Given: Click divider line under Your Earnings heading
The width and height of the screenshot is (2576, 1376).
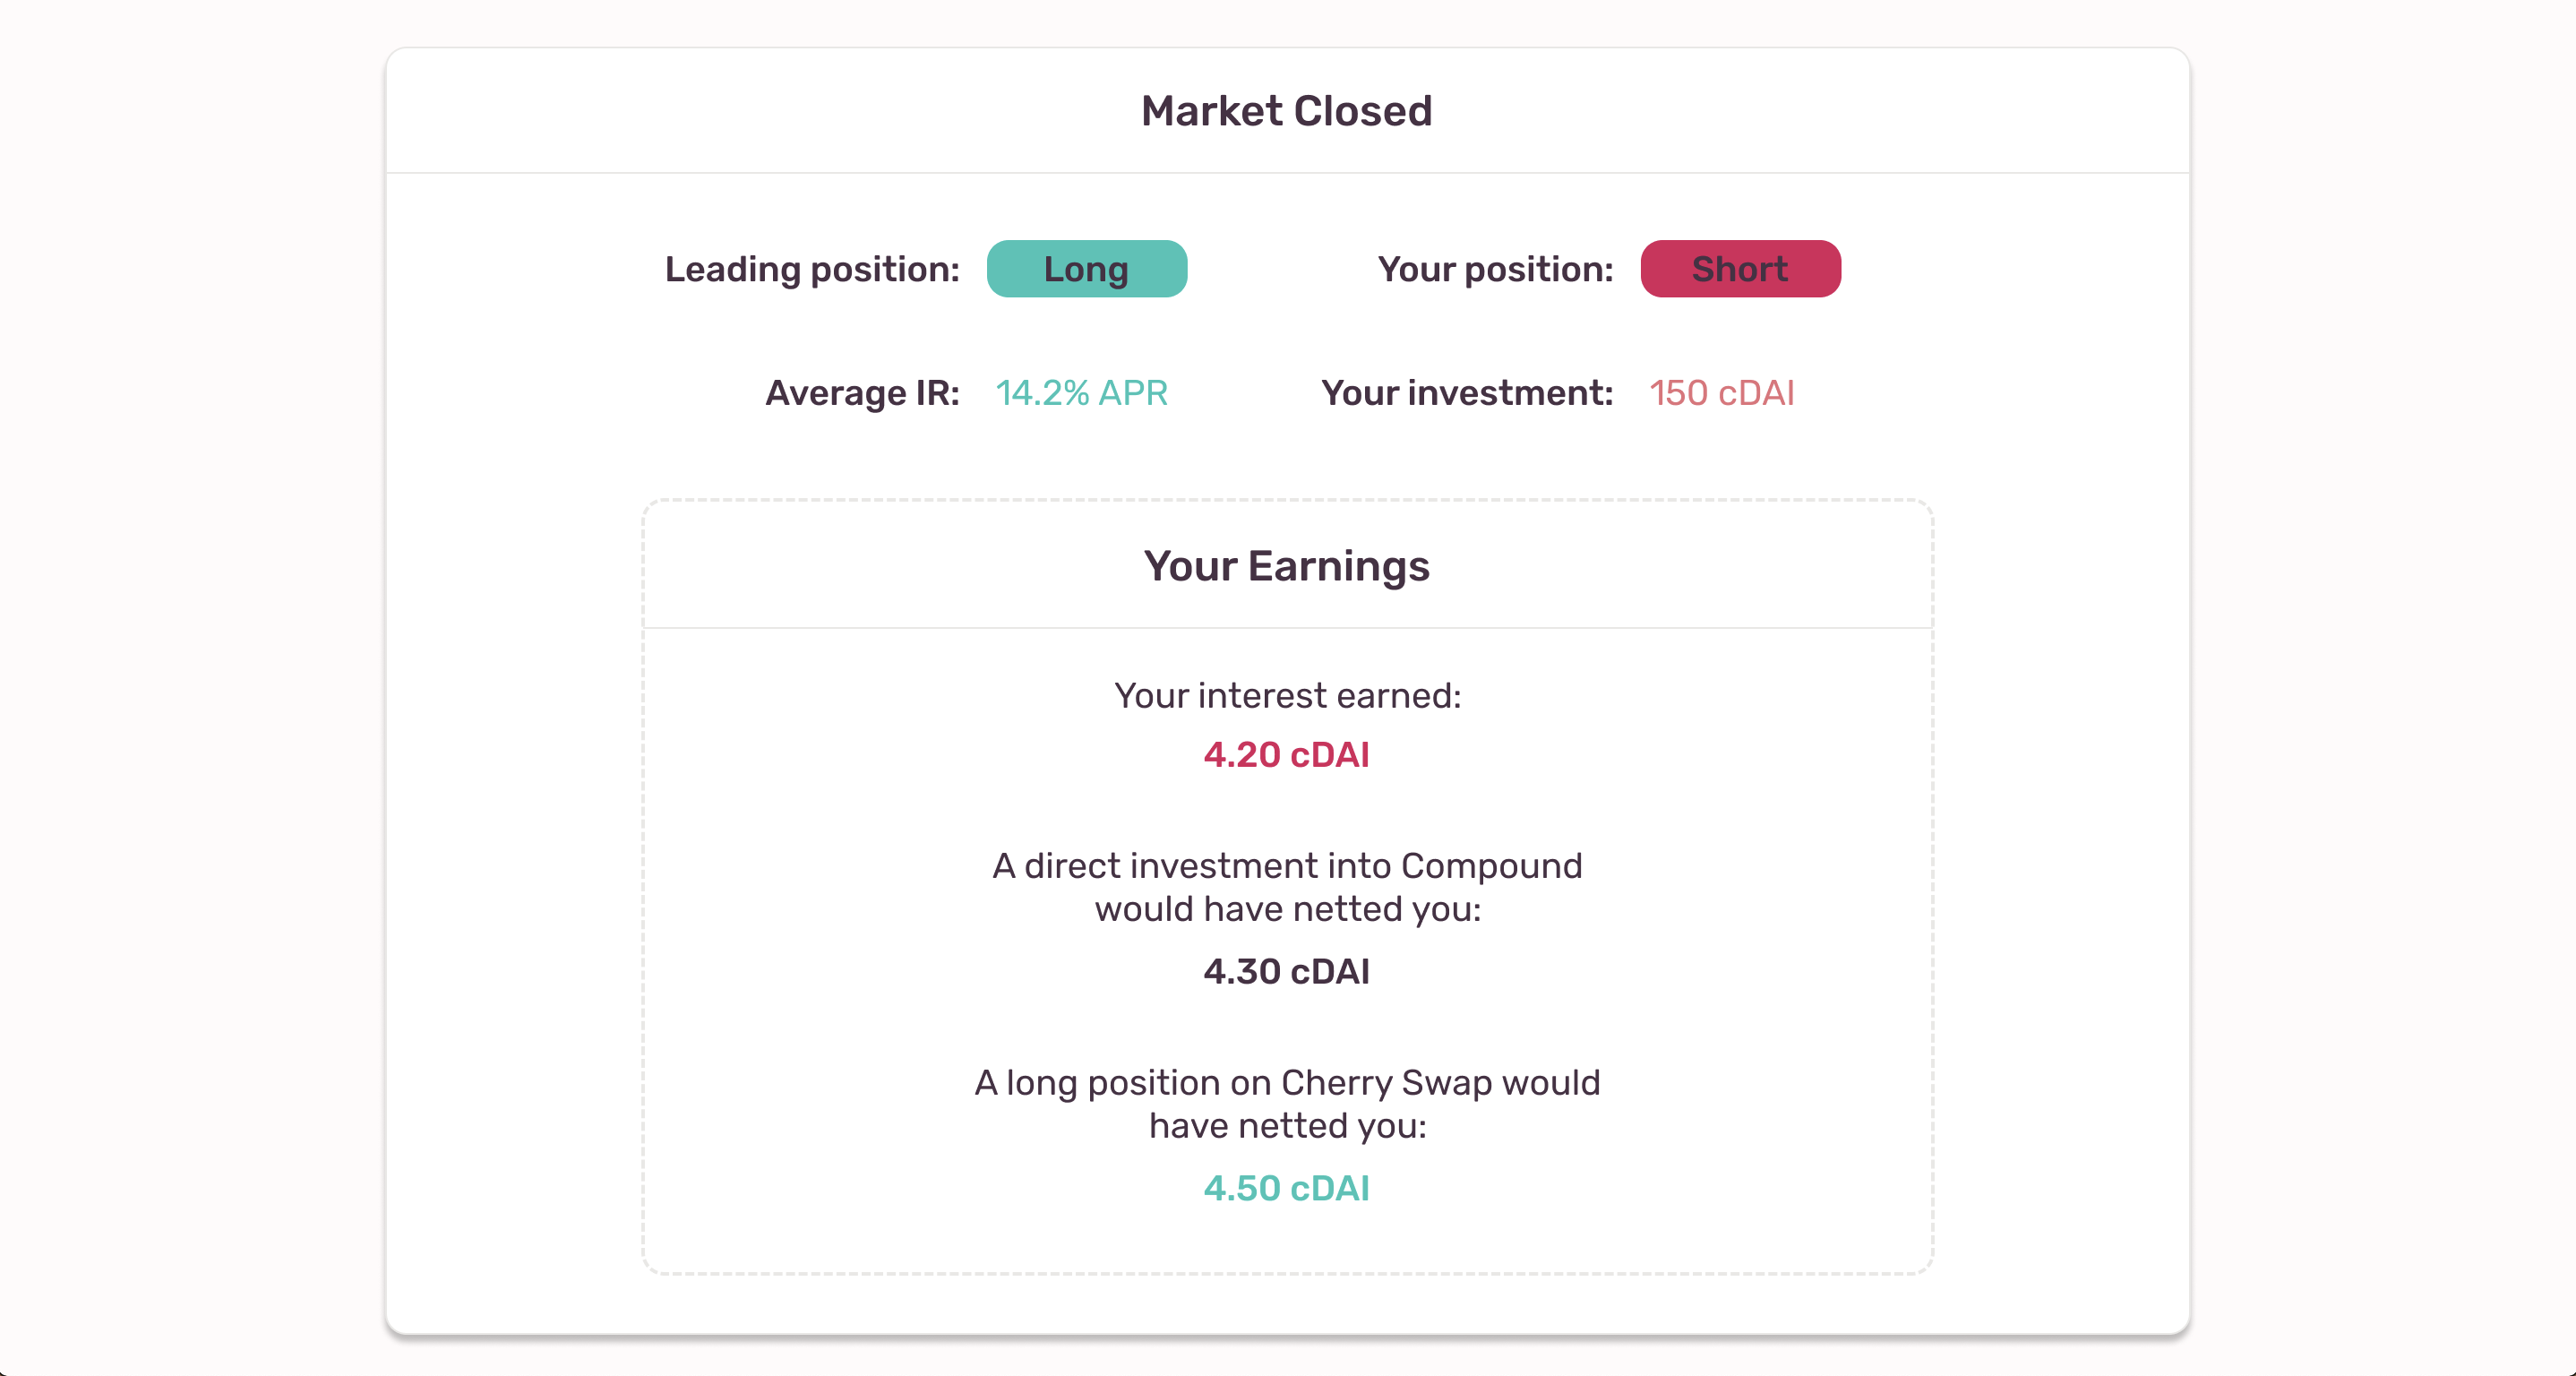Looking at the screenshot, I should click(1287, 628).
